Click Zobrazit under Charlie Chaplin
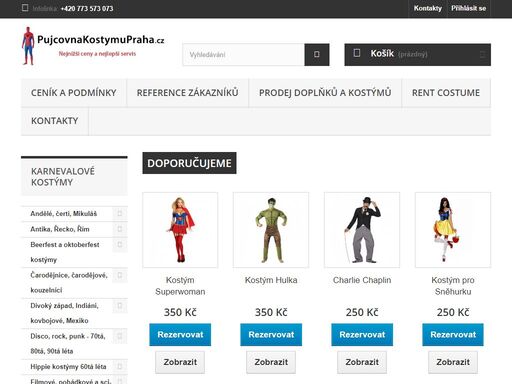 362,362
